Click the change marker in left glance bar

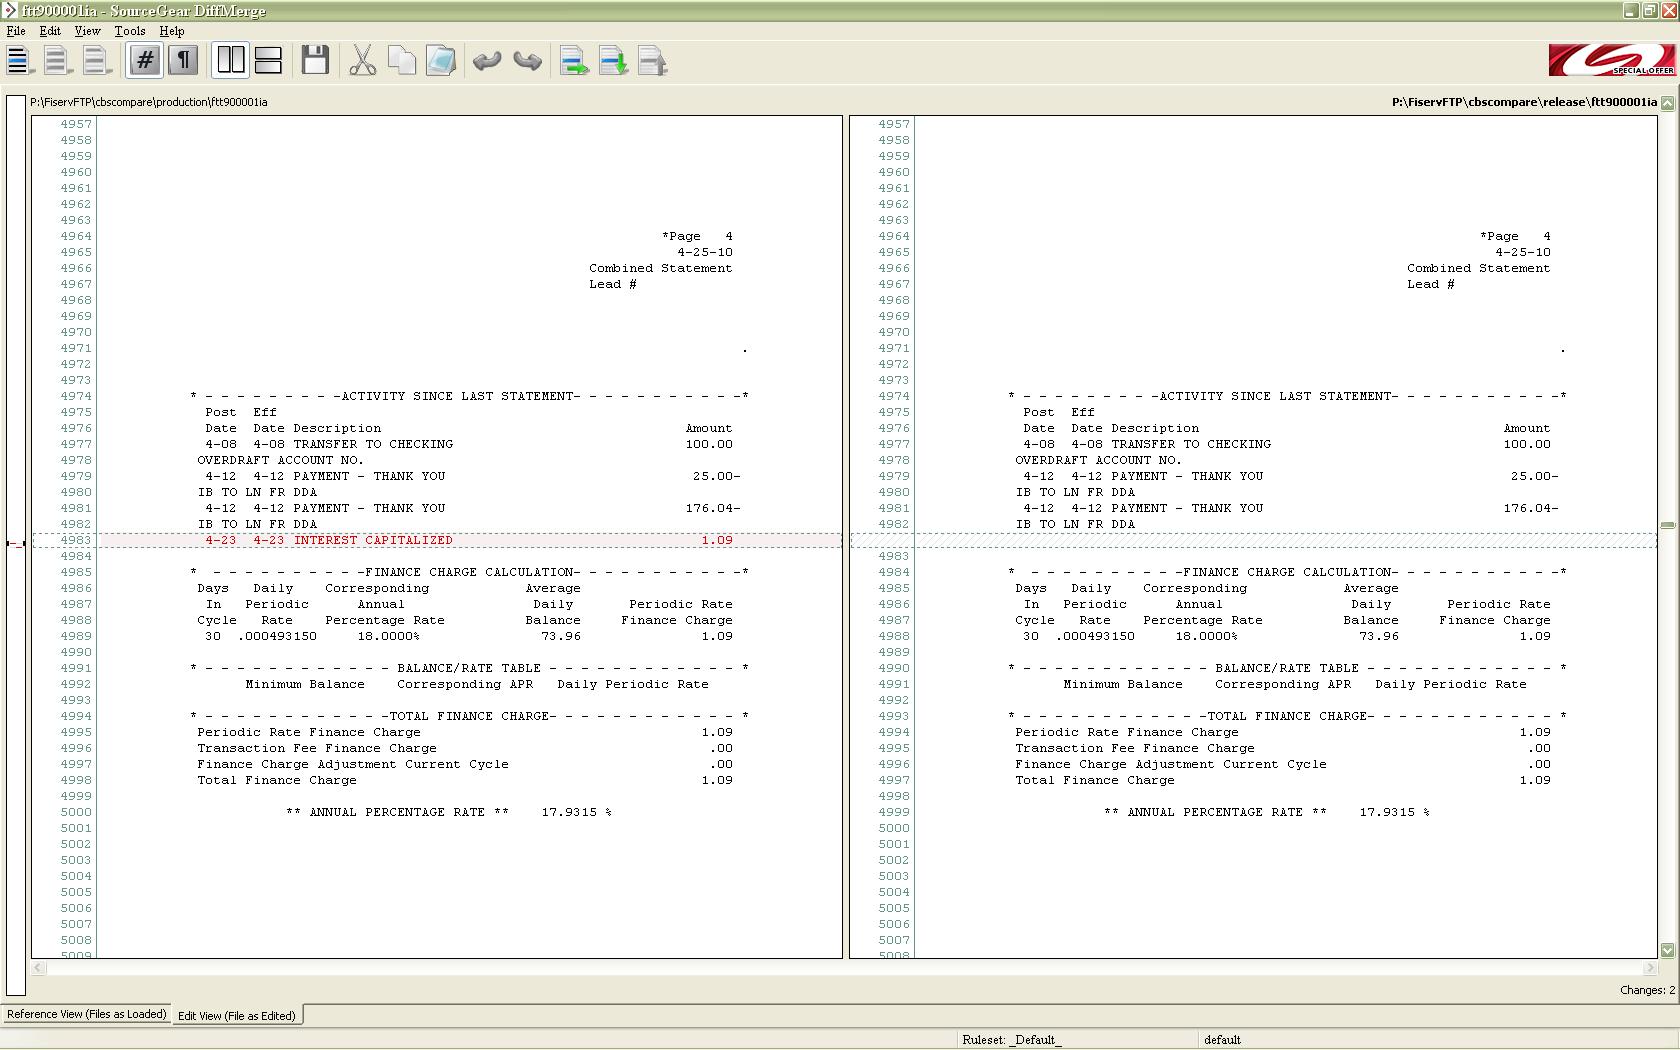tap(15, 543)
